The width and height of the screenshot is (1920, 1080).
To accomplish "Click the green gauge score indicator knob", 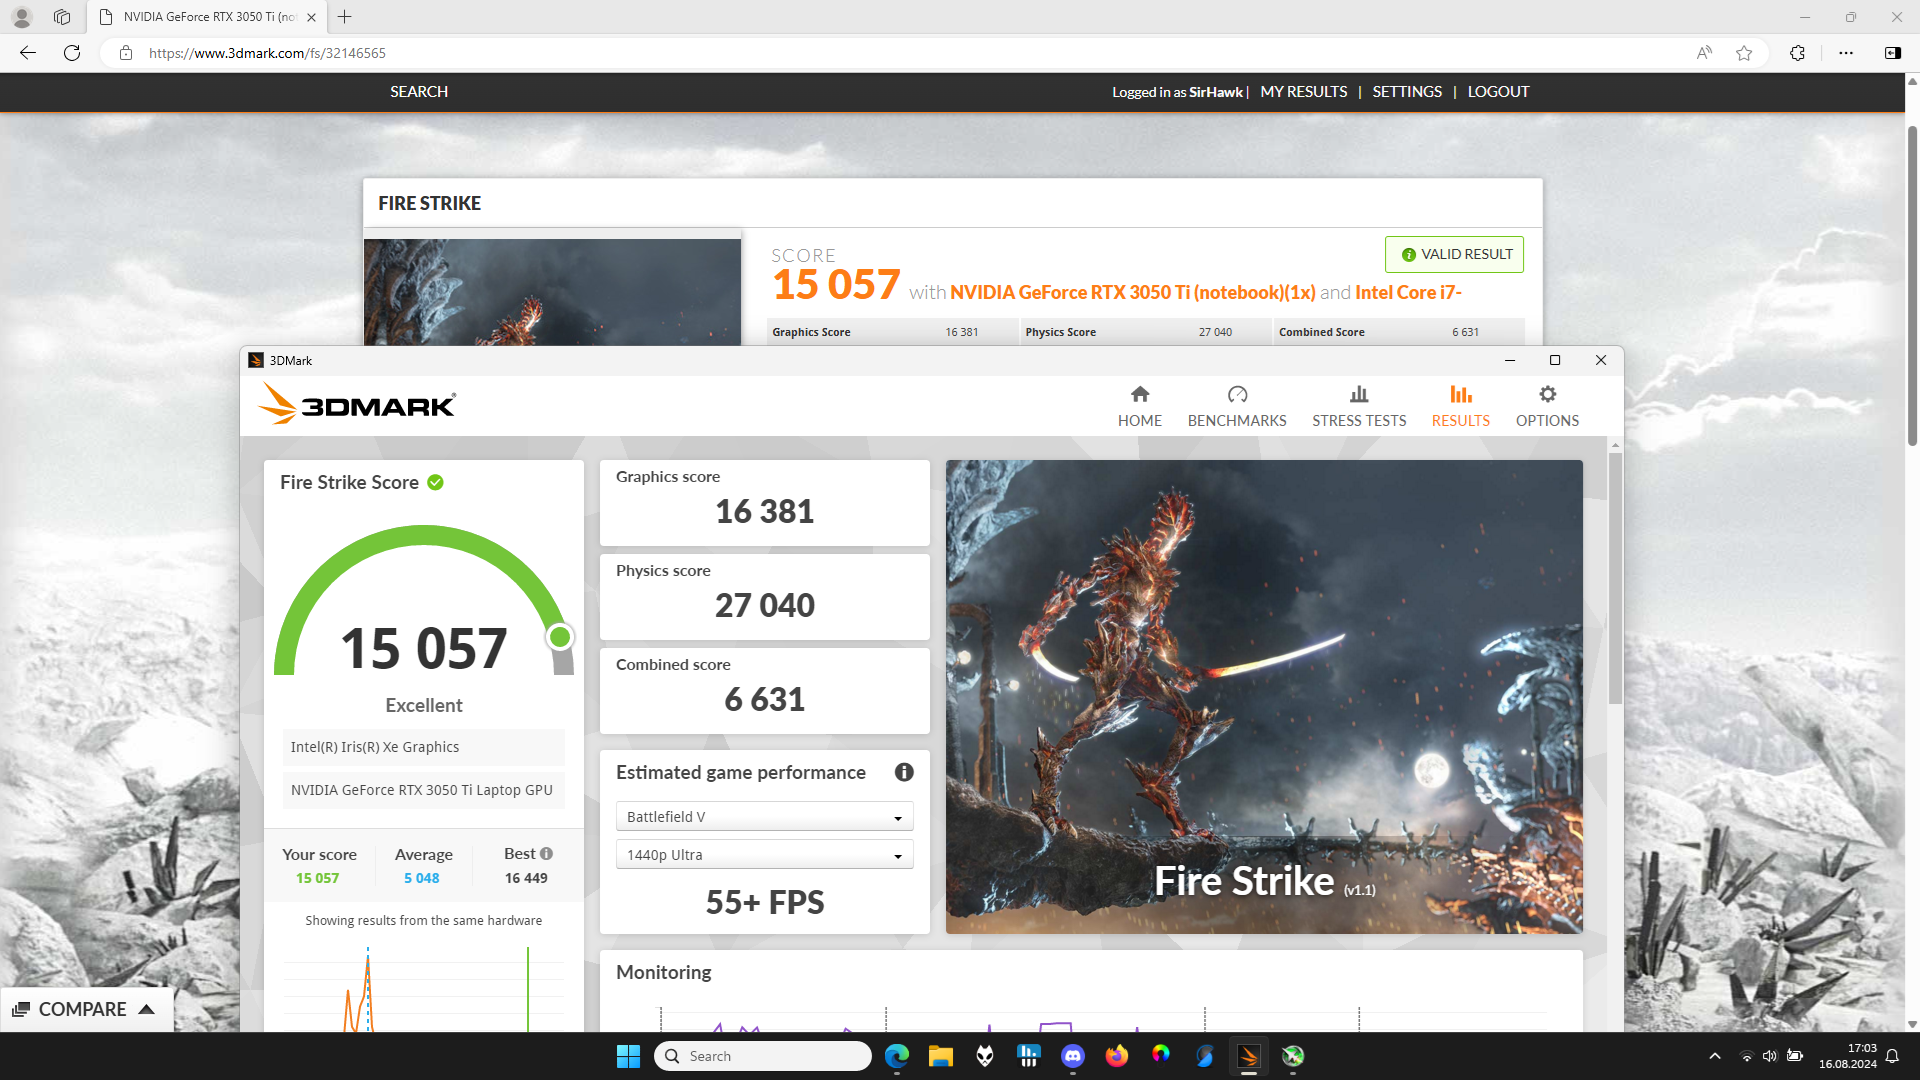I will (560, 637).
